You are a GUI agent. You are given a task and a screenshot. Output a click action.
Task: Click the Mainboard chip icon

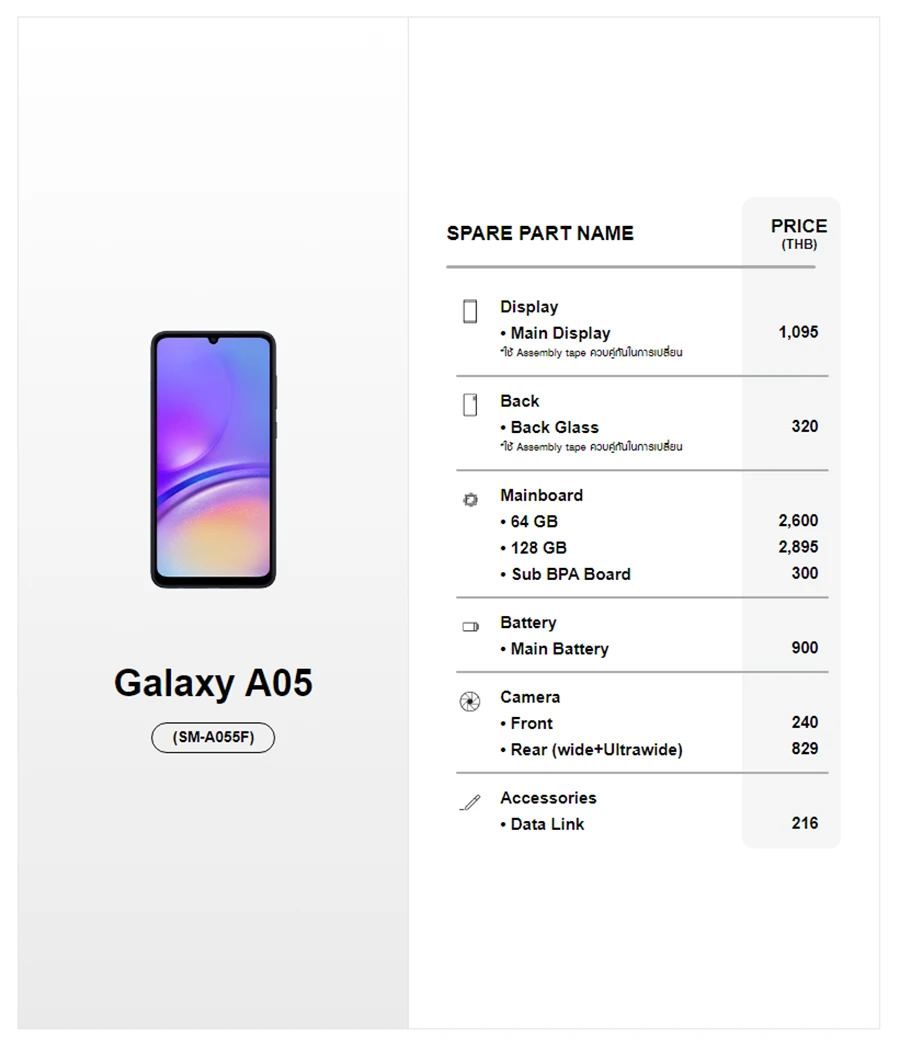(470, 499)
